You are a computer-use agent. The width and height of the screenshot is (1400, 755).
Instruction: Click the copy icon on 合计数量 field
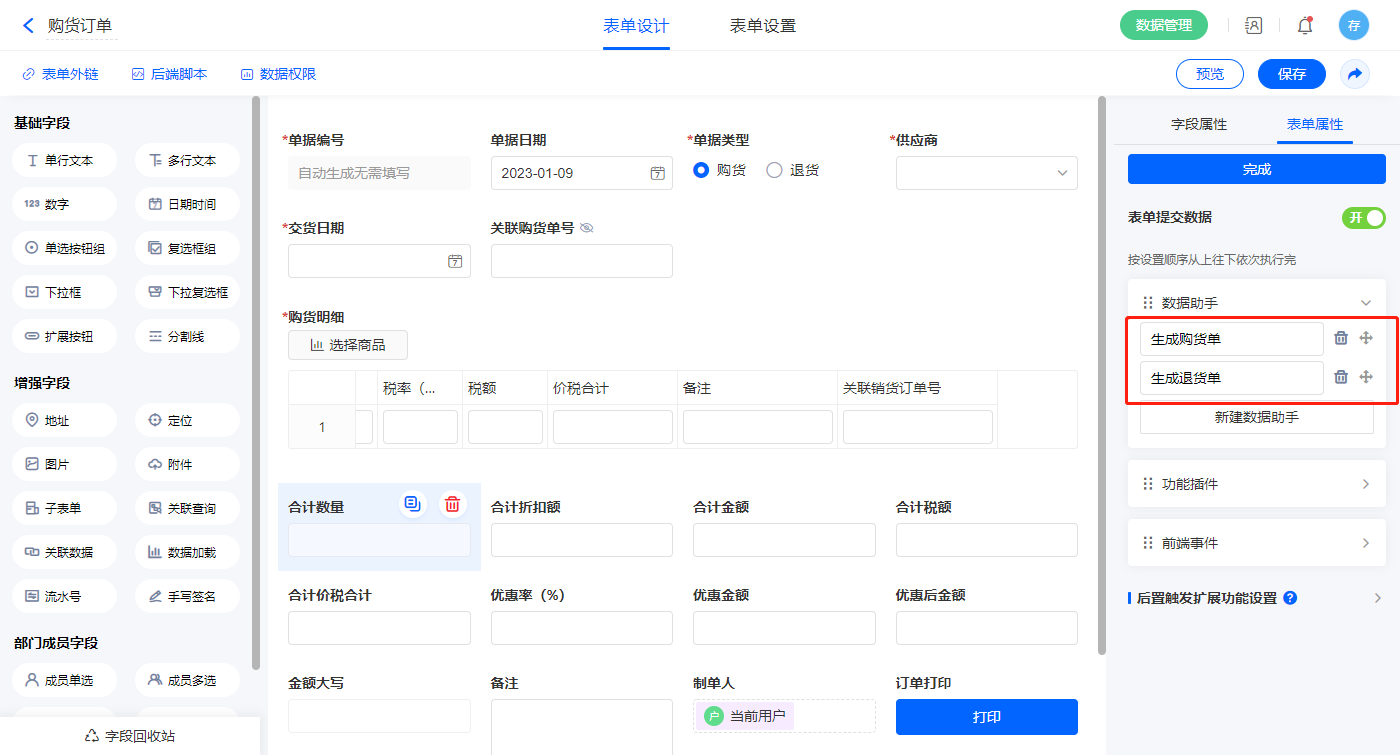(412, 504)
